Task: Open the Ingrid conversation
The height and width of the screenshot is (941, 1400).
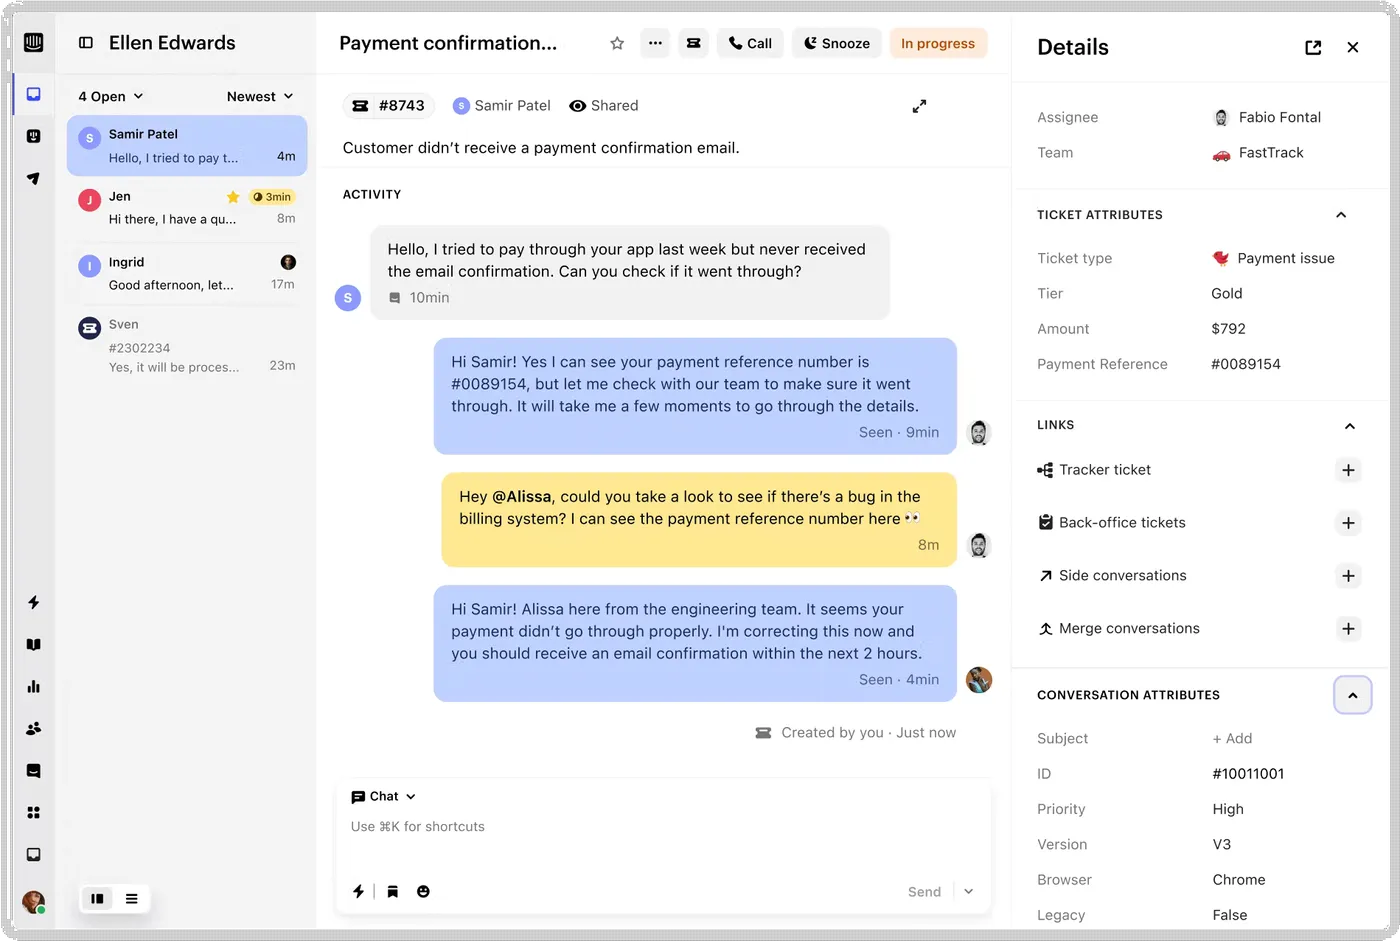Action: [187, 273]
